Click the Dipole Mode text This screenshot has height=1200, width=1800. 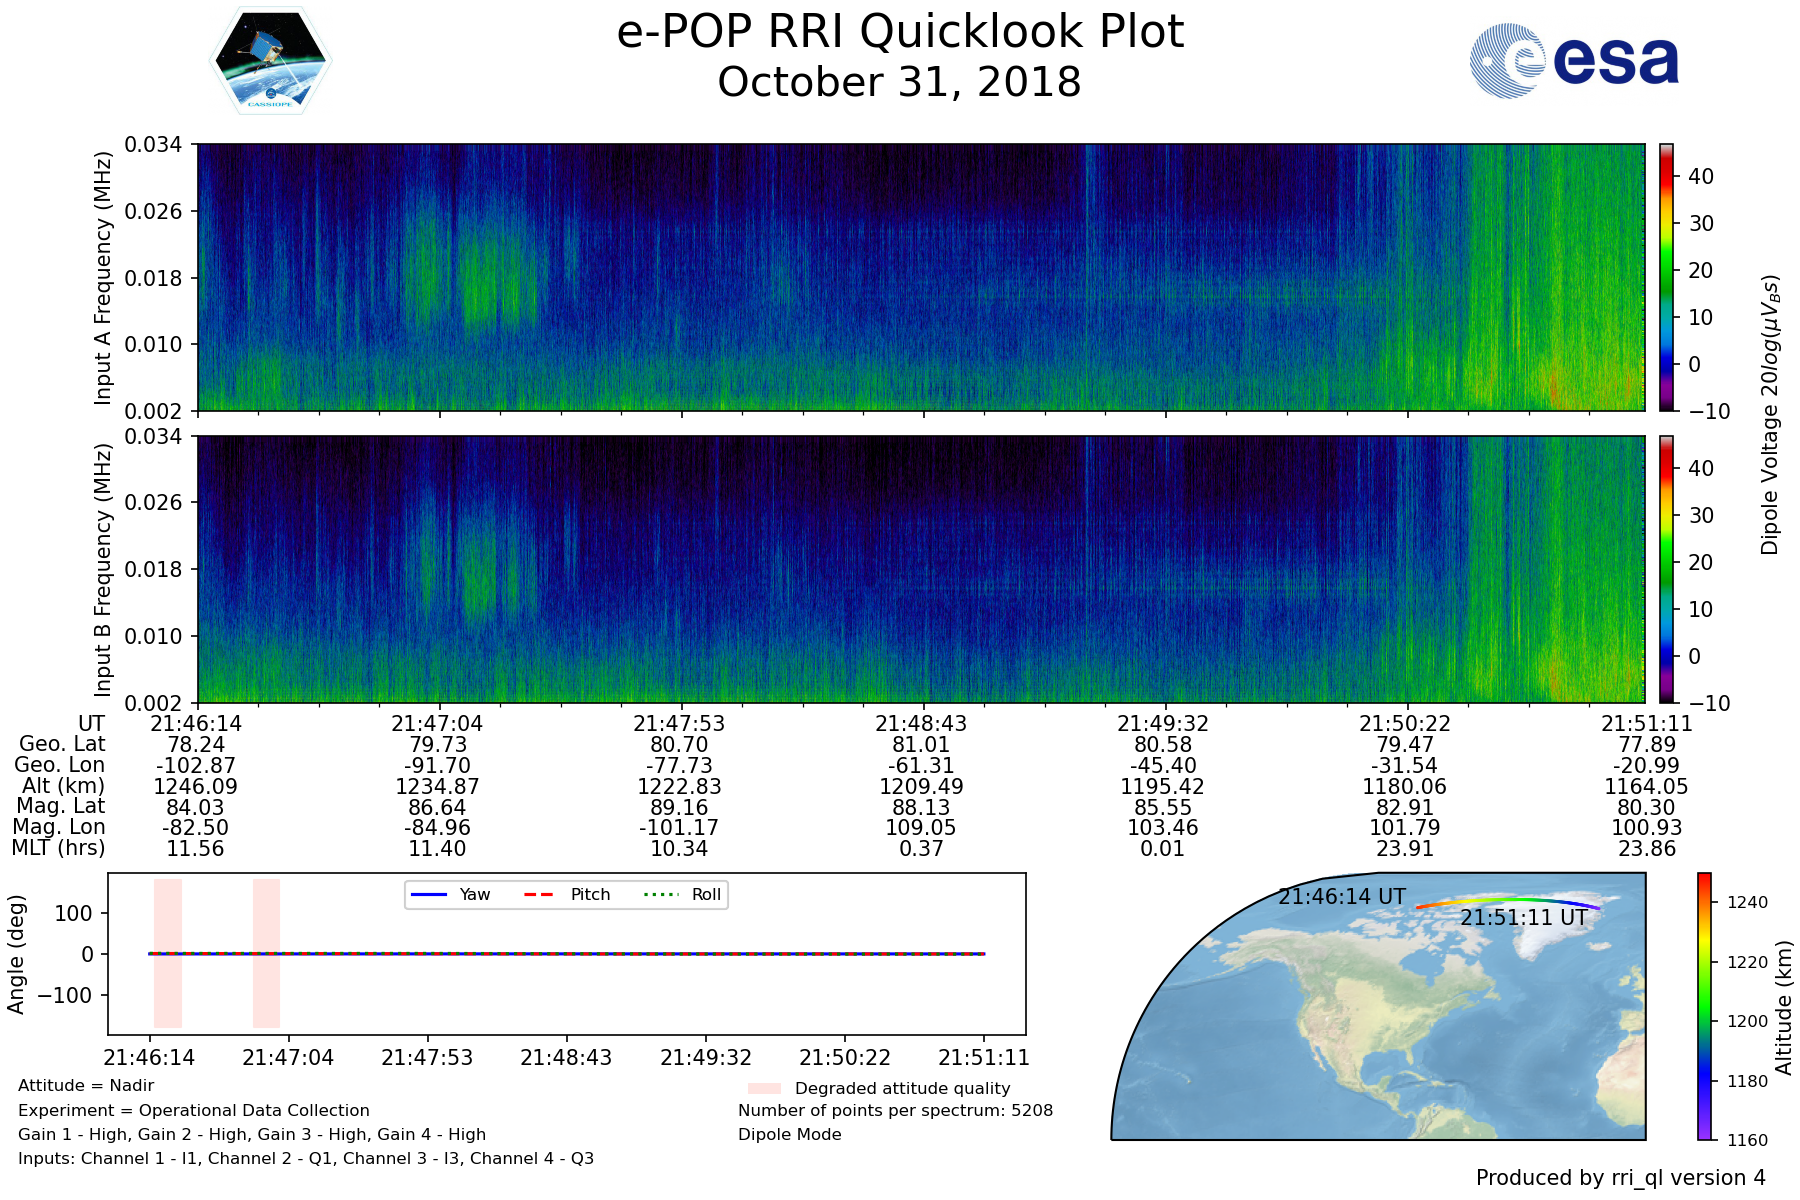[x=789, y=1135]
